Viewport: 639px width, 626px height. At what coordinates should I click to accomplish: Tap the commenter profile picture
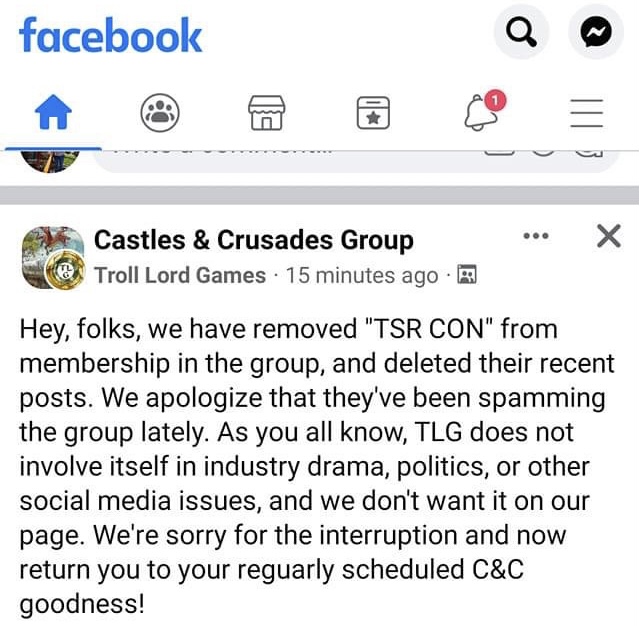[50, 157]
